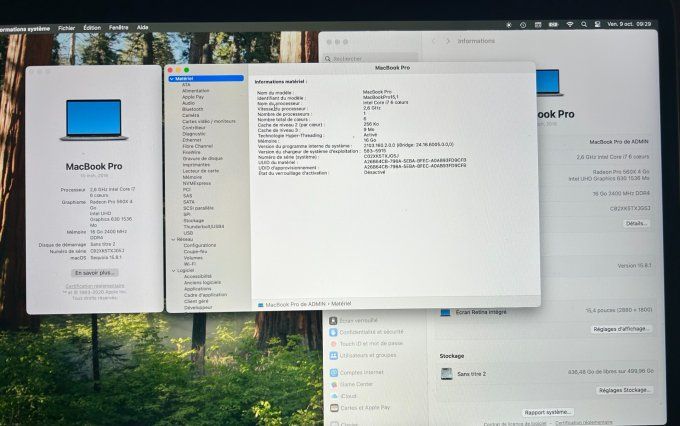Select Coupe-feu under Réseau
680x426 pixels.
point(195,252)
